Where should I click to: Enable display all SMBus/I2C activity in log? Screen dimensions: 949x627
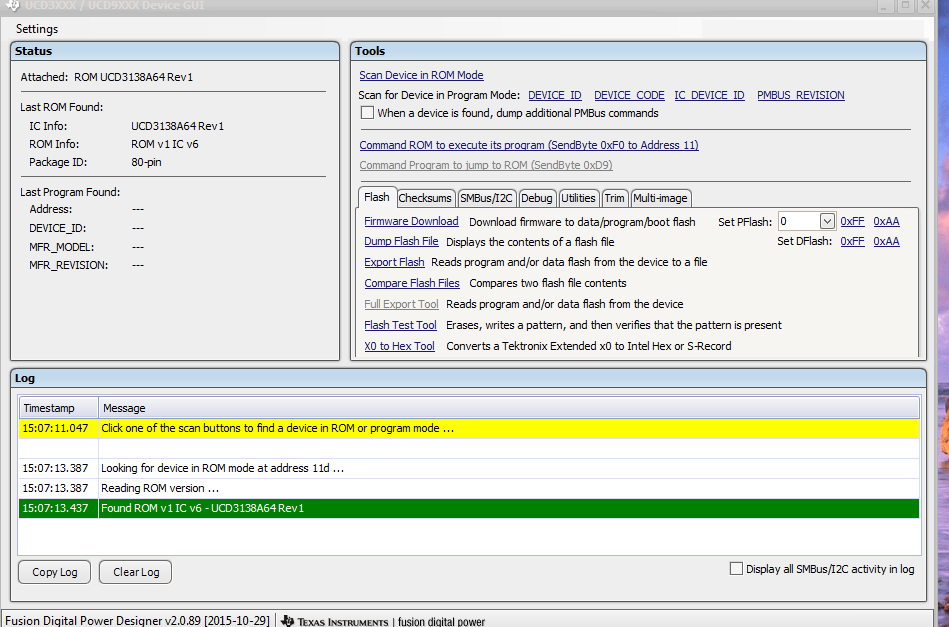pyautogui.click(x=736, y=569)
